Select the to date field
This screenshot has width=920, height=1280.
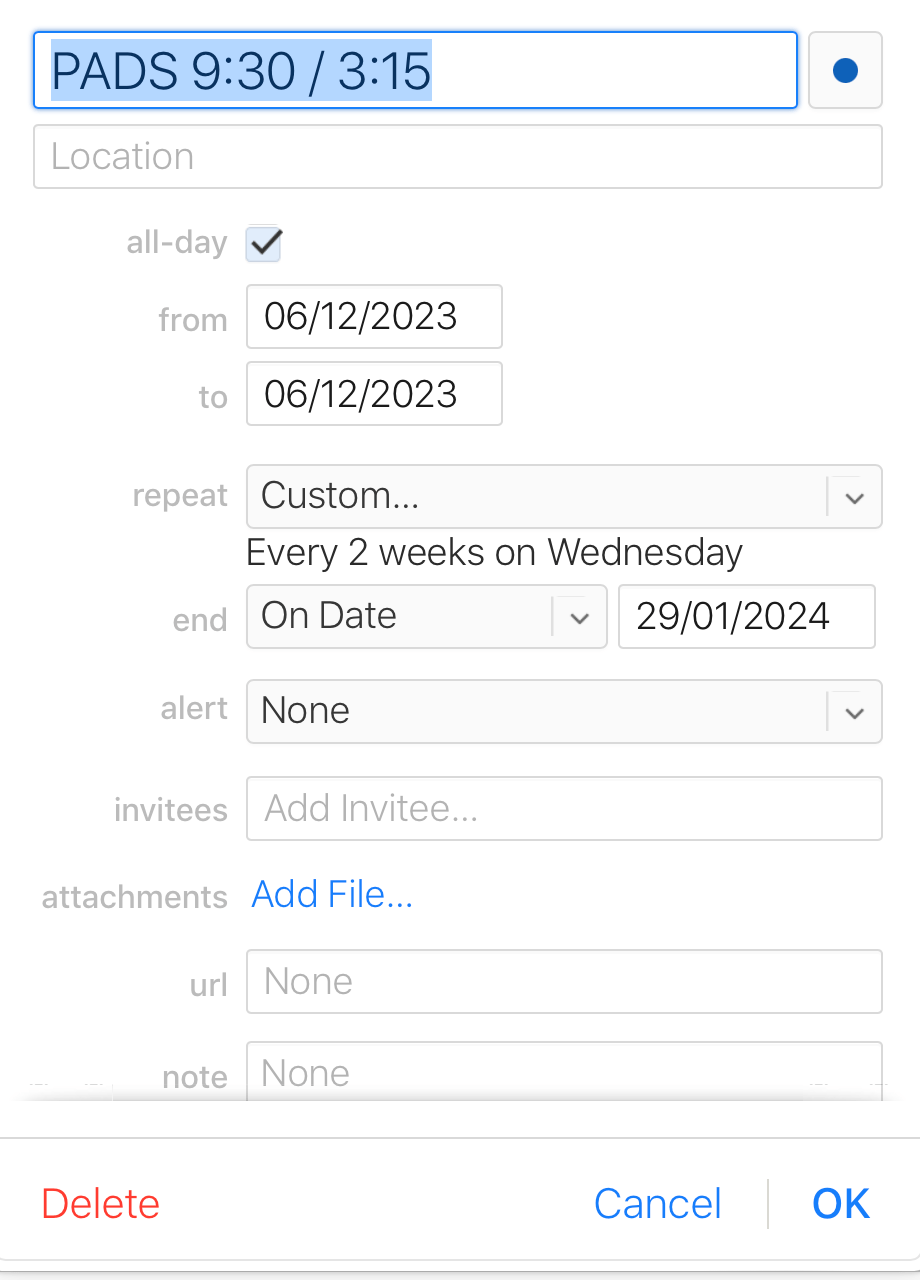[x=374, y=394]
